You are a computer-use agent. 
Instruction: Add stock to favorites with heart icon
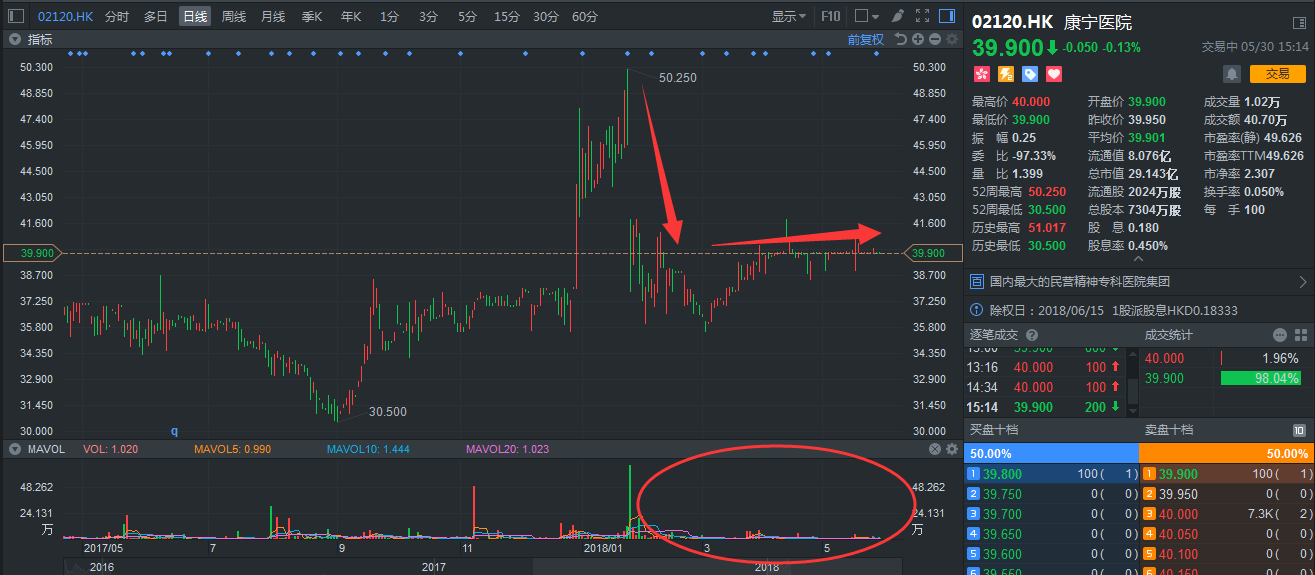1054,74
